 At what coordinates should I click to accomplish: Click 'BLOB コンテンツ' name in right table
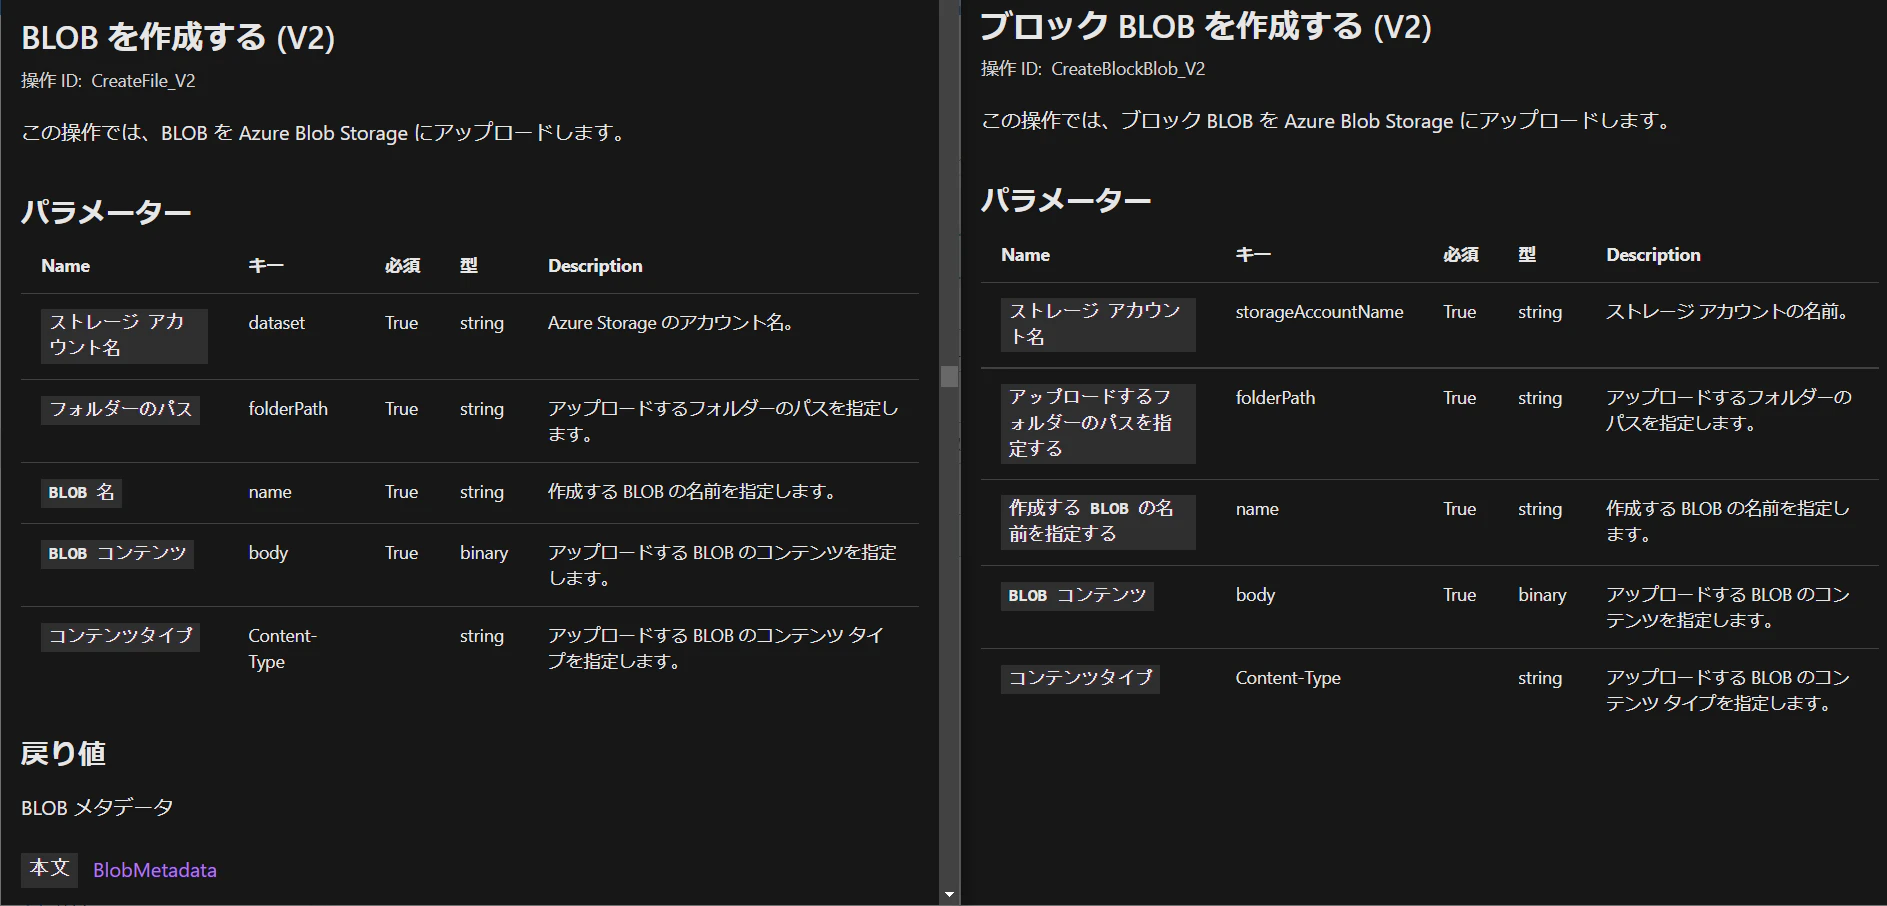(x=1077, y=595)
